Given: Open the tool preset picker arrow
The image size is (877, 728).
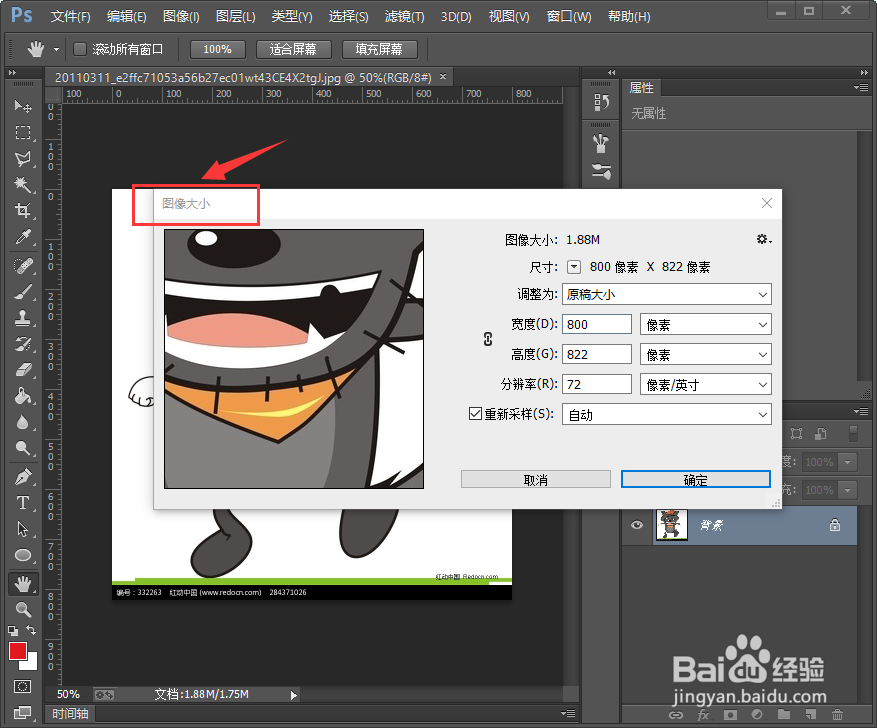Looking at the screenshot, I should pyautogui.click(x=56, y=49).
